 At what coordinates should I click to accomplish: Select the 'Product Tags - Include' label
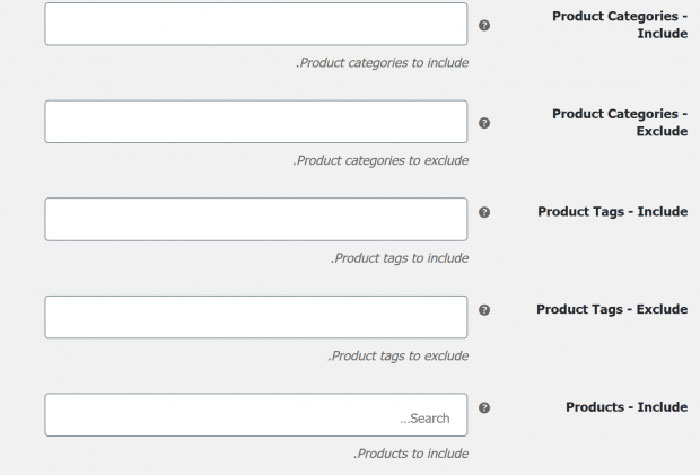pyautogui.click(x=612, y=212)
